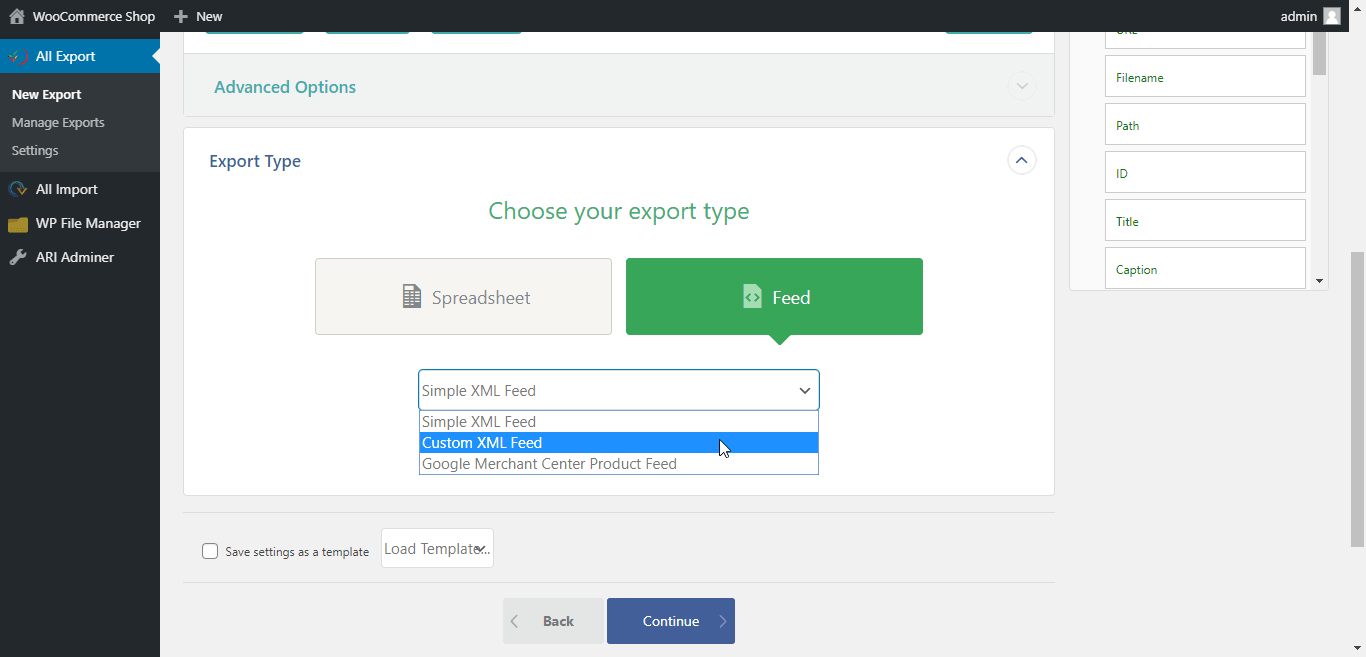1366x657 pixels.
Task: Click the field list scroll-down arrow
Action: pyautogui.click(x=1320, y=282)
